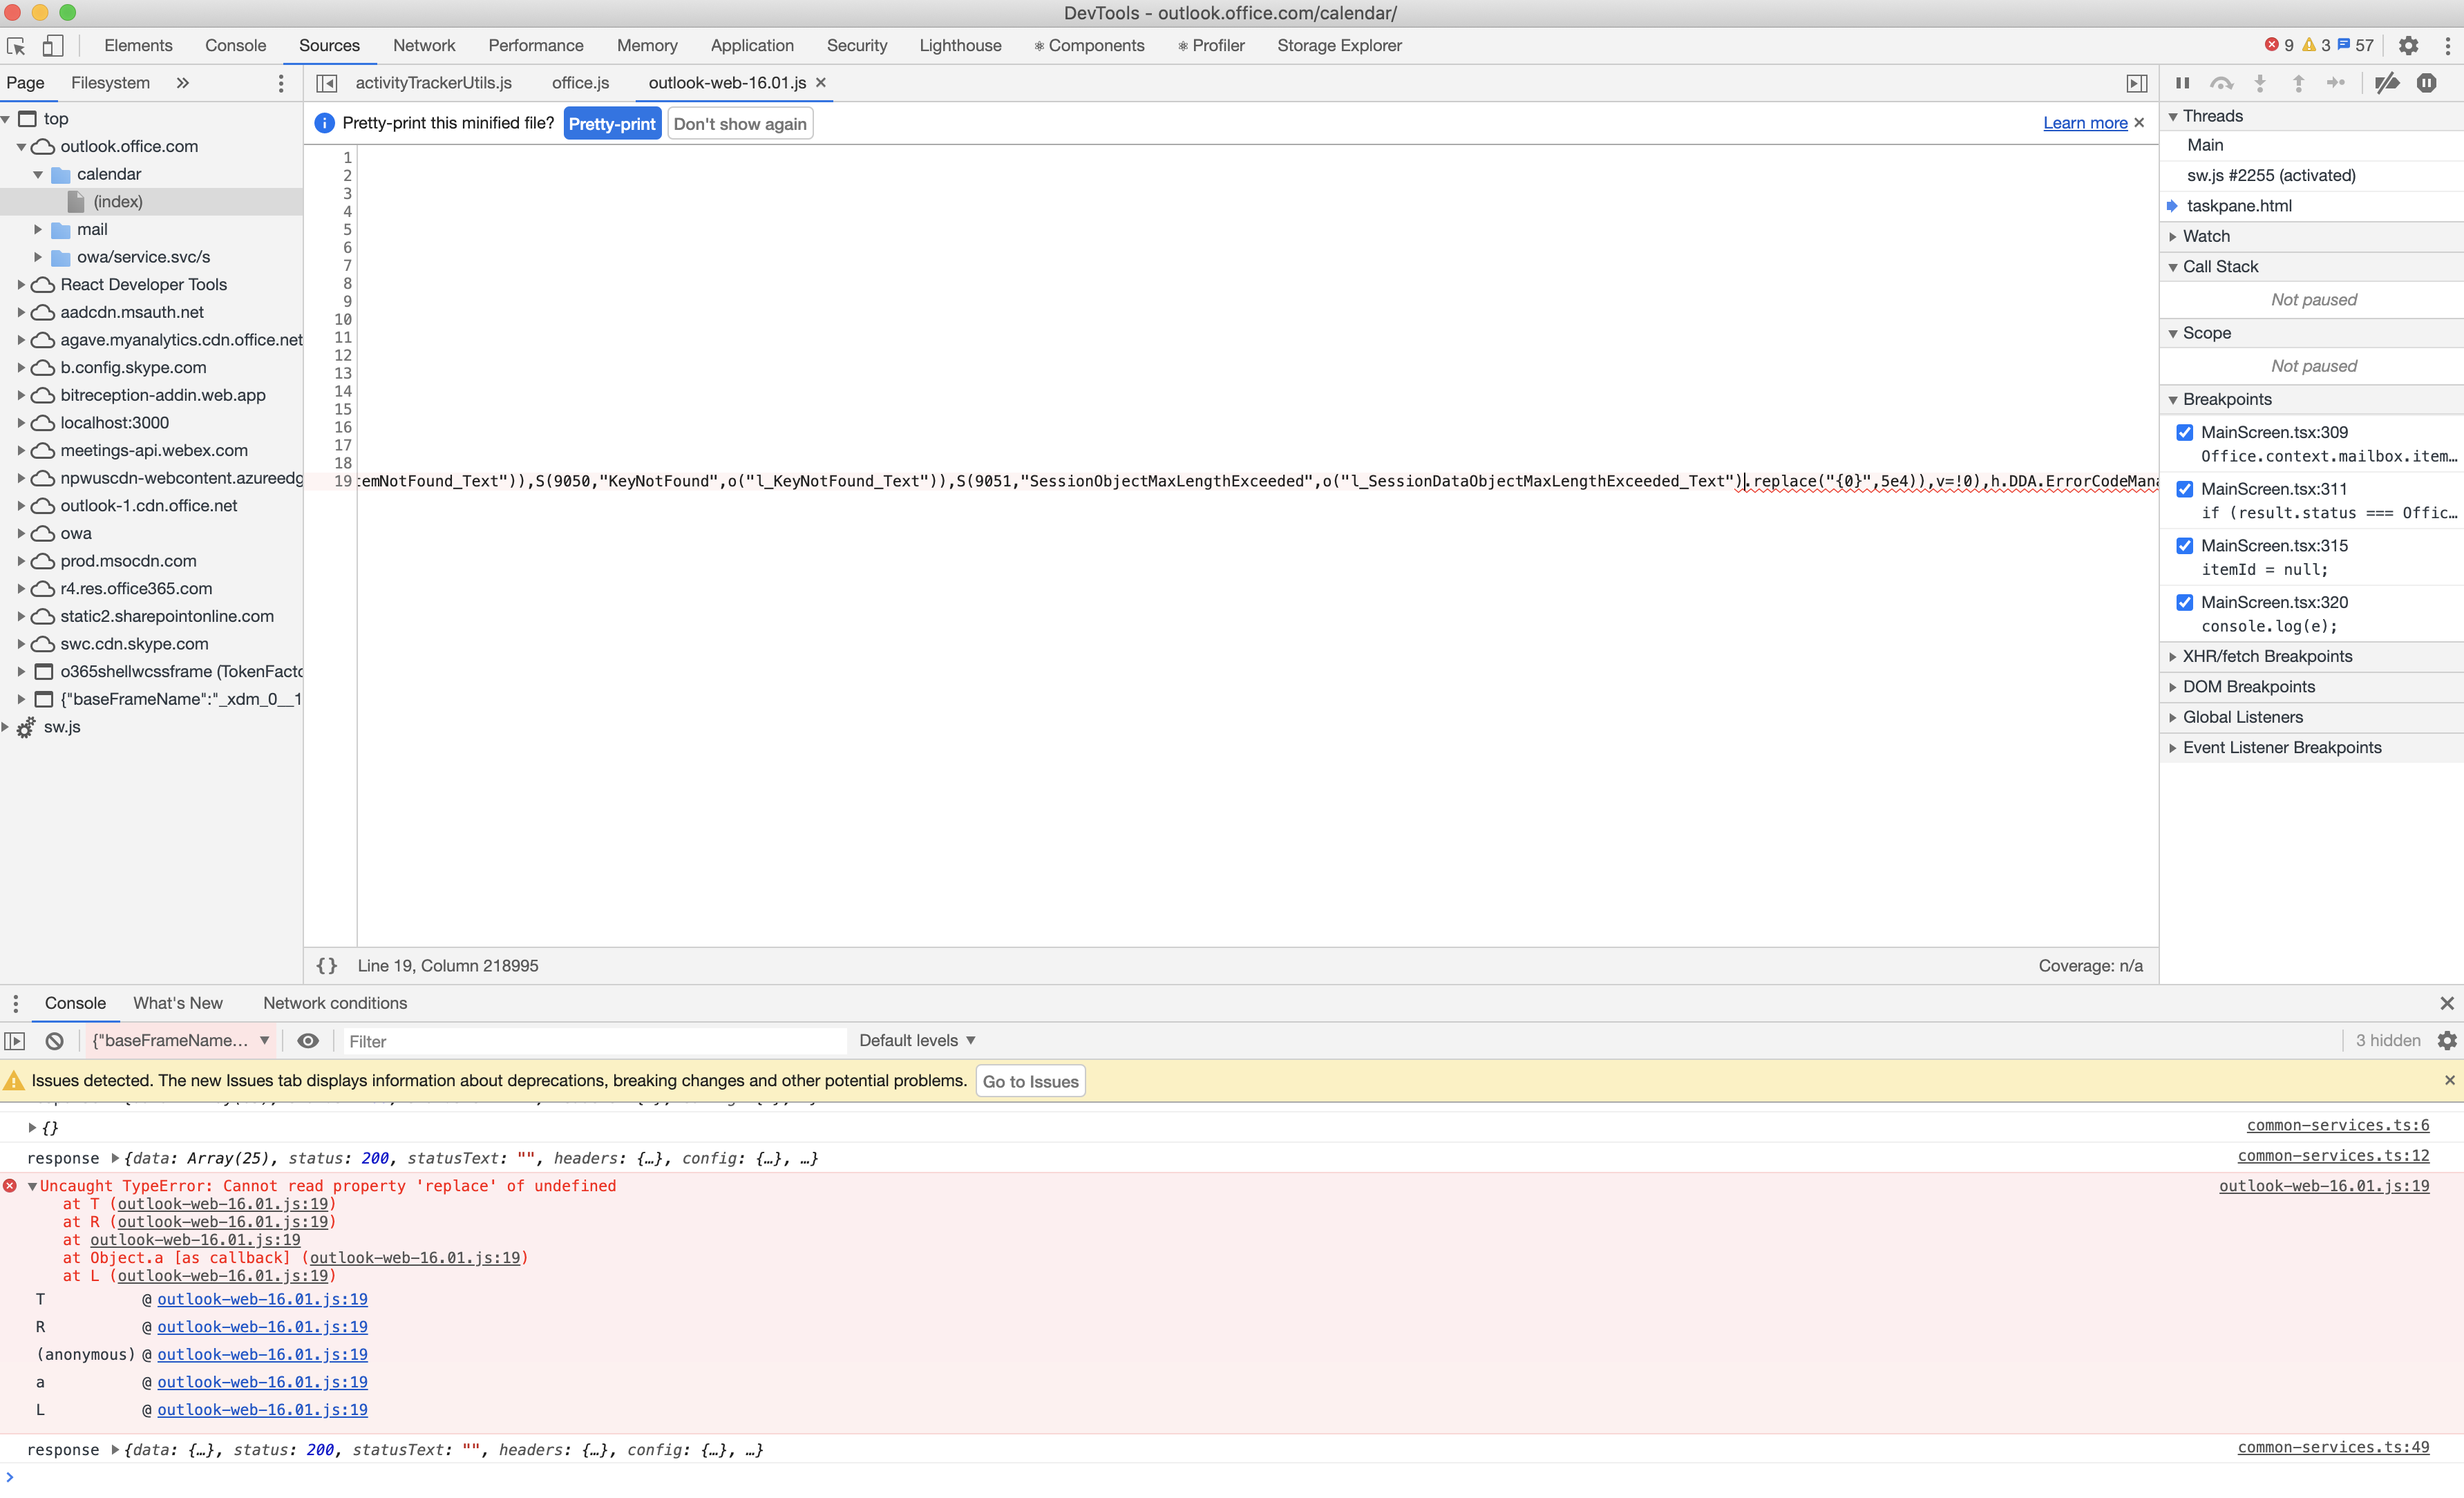Clear the console using the clear icon
The height and width of the screenshot is (1498, 2464).
pos(54,1040)
